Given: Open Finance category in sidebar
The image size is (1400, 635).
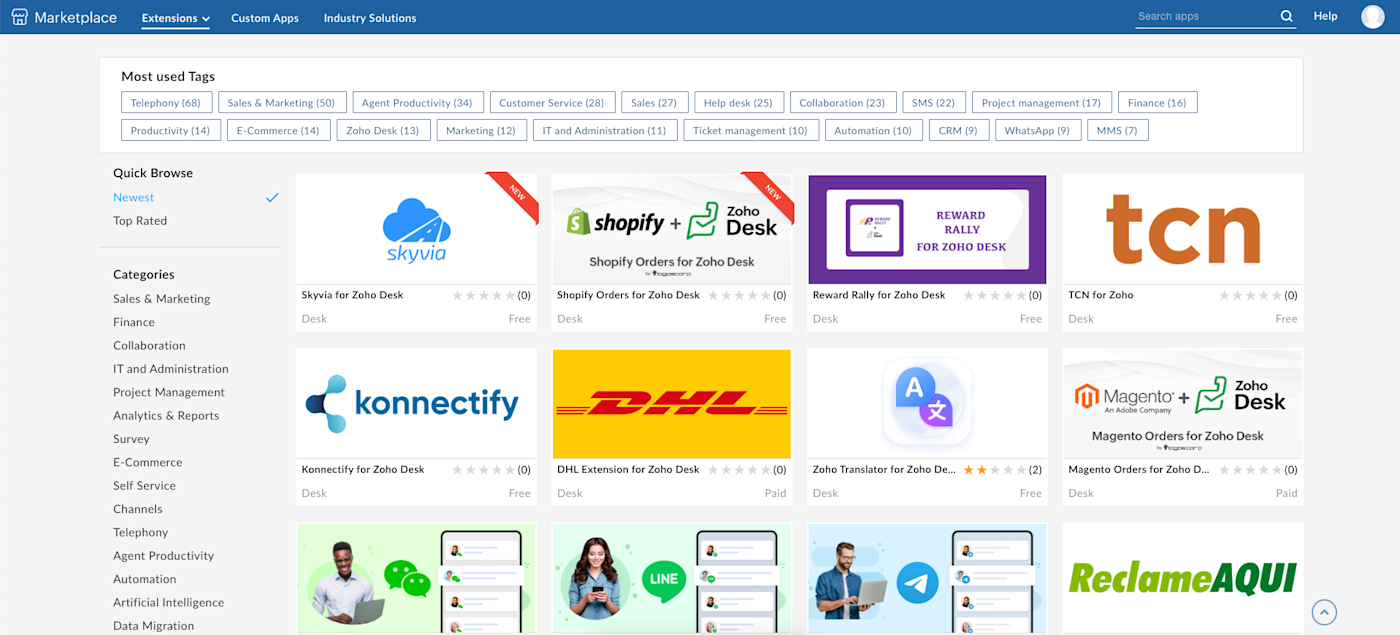Looking at the screenshot, I should (134, 322).
